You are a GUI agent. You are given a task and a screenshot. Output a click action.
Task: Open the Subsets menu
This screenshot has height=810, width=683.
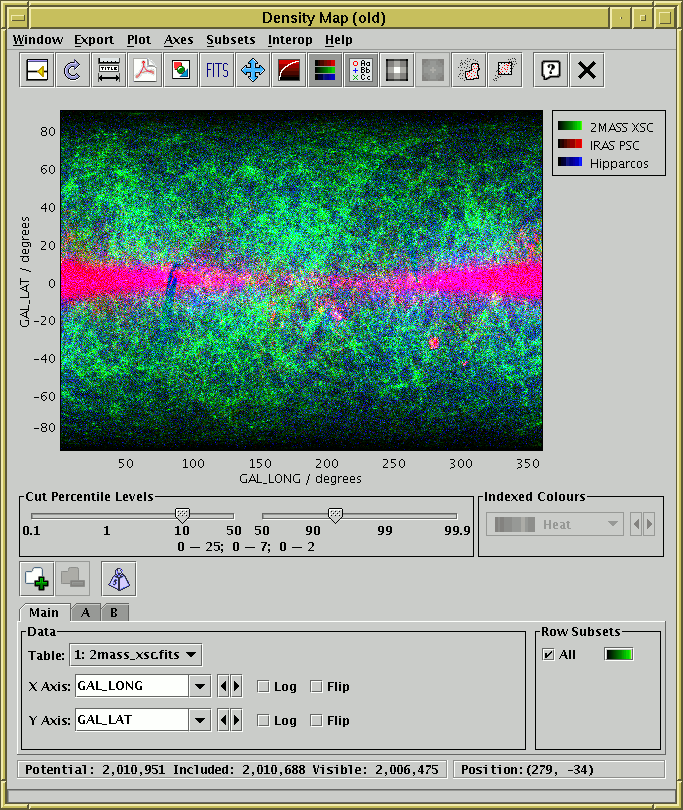pos(230,40)
